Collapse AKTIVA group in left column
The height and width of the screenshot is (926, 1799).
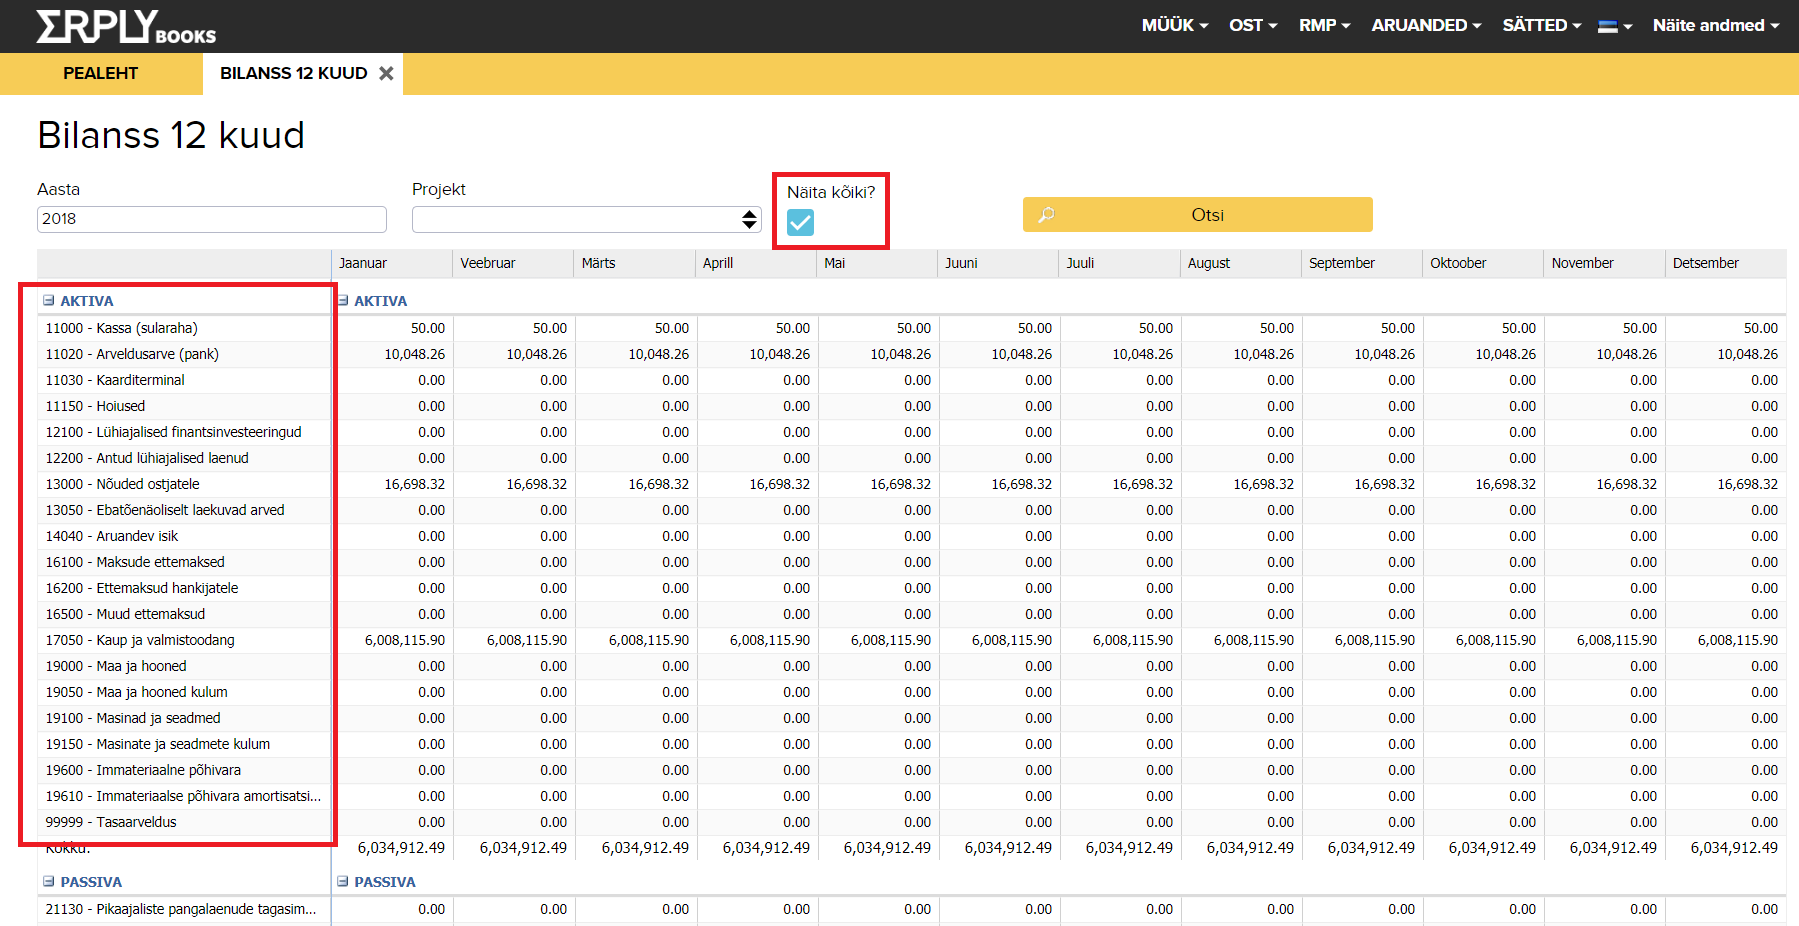[x=48, y=301]
